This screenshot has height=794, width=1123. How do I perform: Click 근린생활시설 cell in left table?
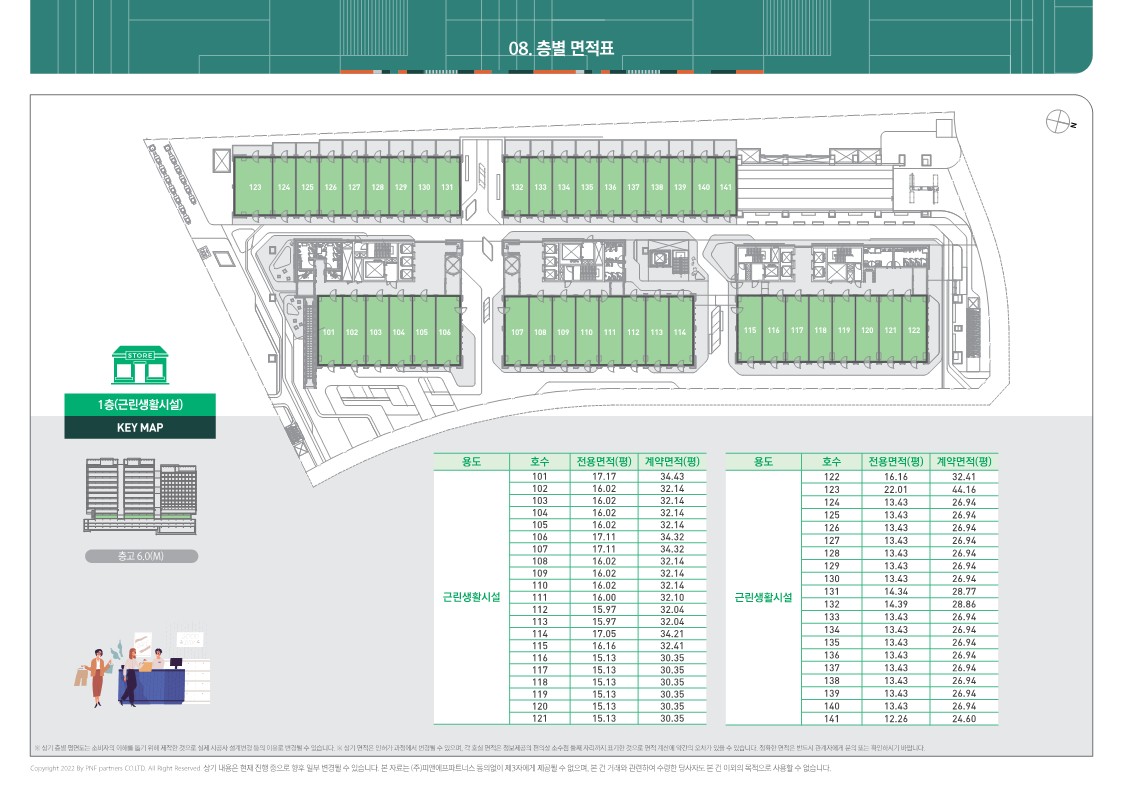pyautogui.click(x=471, y=596)
